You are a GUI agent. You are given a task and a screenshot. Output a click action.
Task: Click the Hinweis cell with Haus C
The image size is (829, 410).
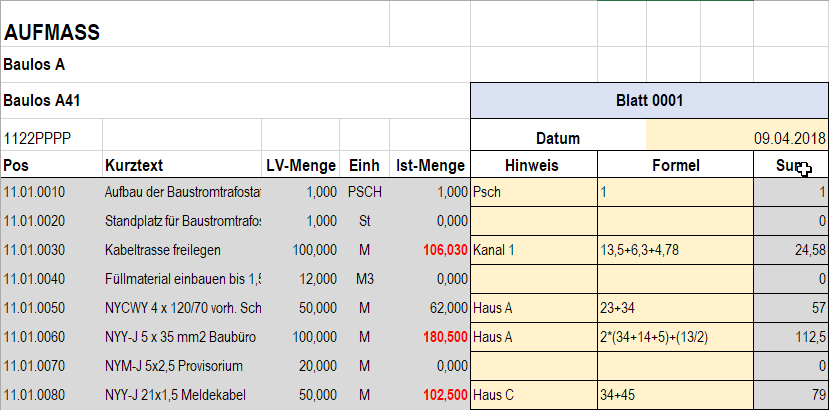point(532,395)
